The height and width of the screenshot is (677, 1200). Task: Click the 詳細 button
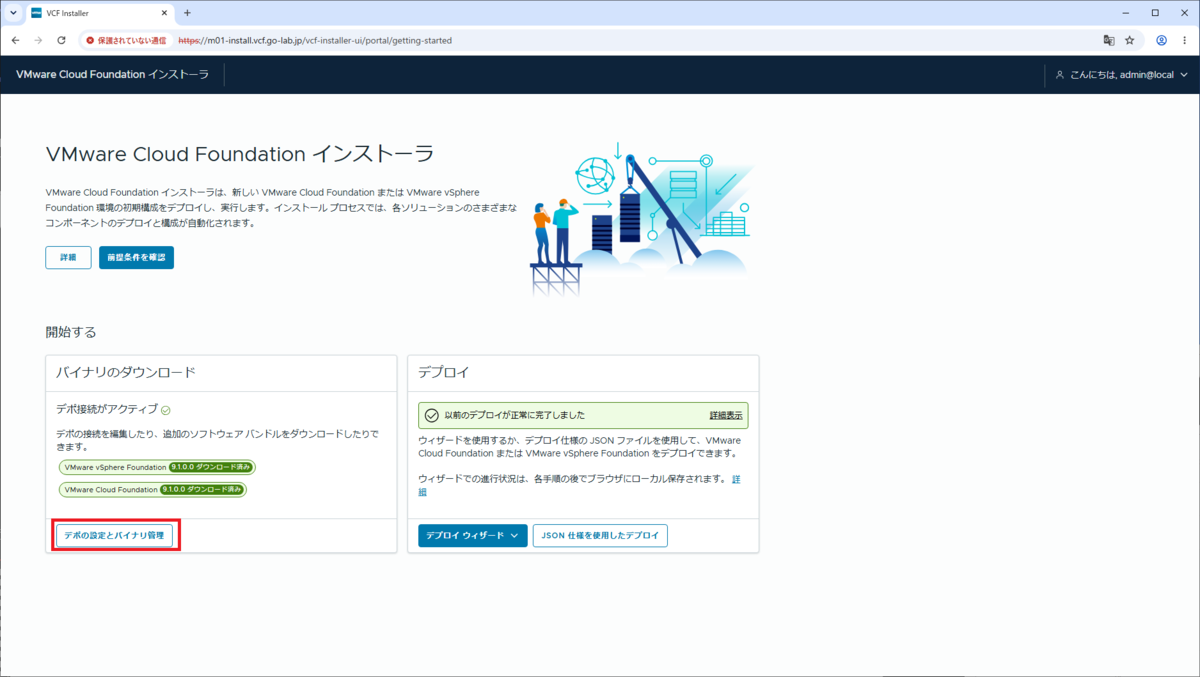(x=68, y=258)
